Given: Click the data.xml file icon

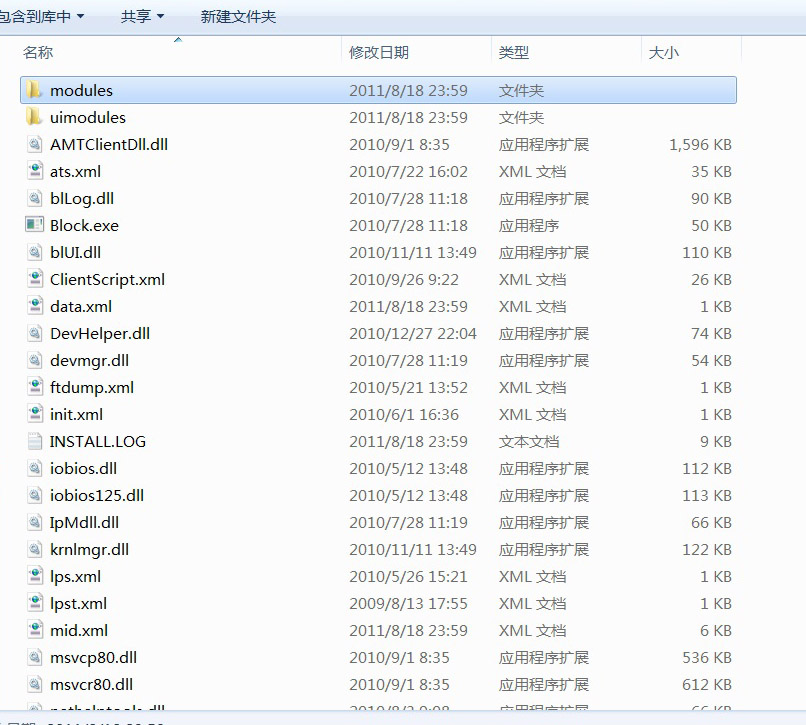Looking at the screenshot, I should 34,306.
